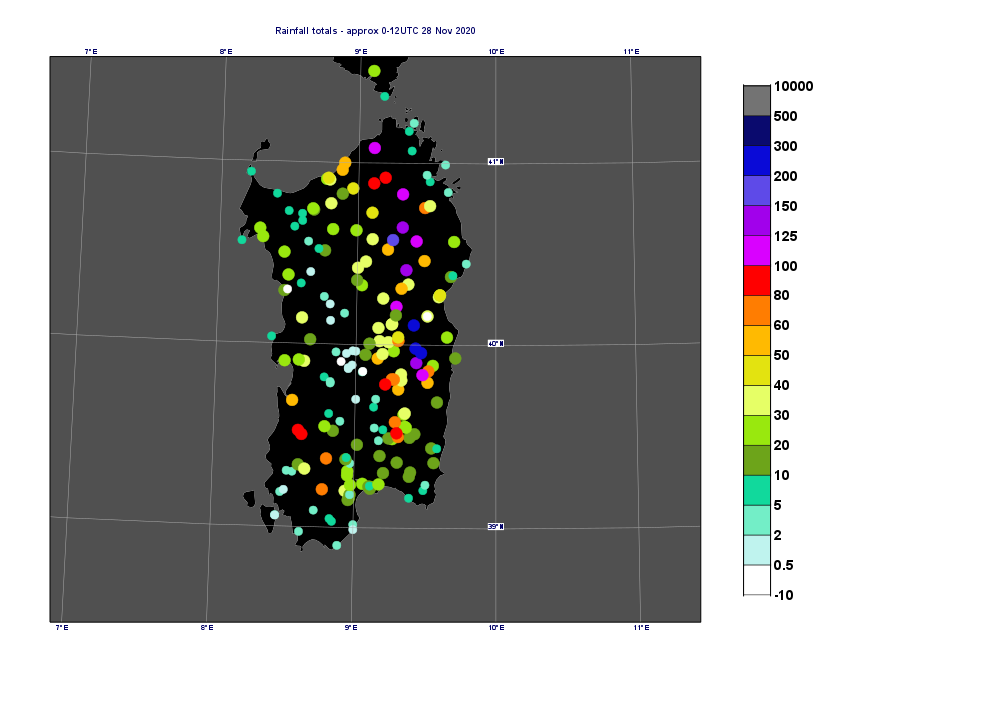Select the olive green 10–20 legend swatch
Image resolution: width=1000 pixels, height=707 pixels.
click(x=757, y=460)
